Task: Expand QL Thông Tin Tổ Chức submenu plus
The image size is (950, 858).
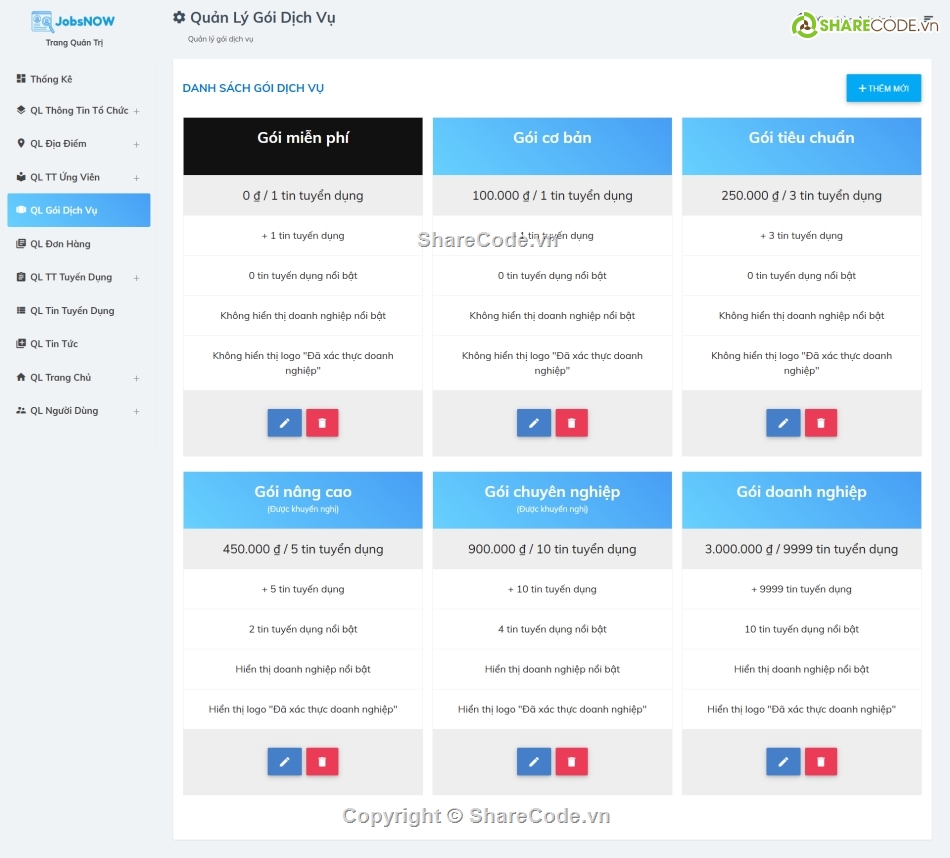Action: pos(136,111)
